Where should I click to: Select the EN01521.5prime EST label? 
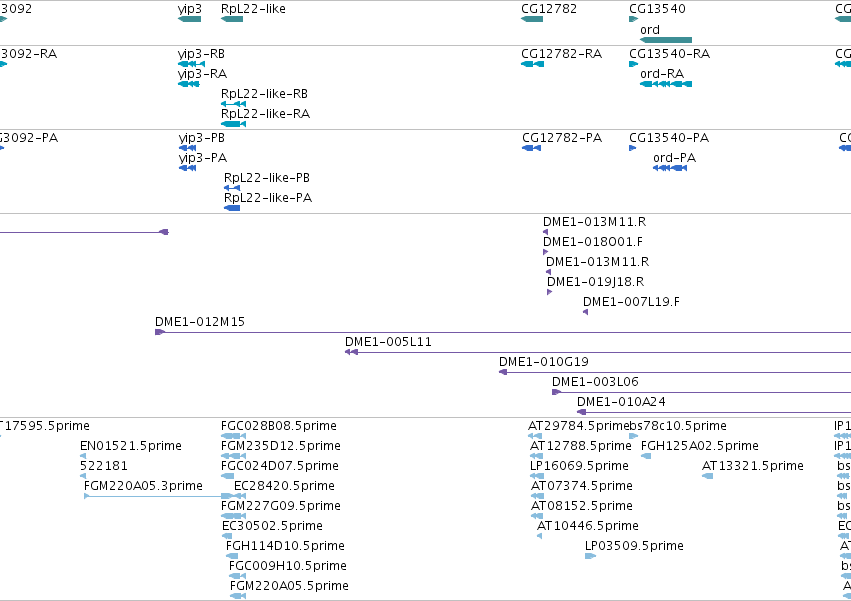pos(131,446)
